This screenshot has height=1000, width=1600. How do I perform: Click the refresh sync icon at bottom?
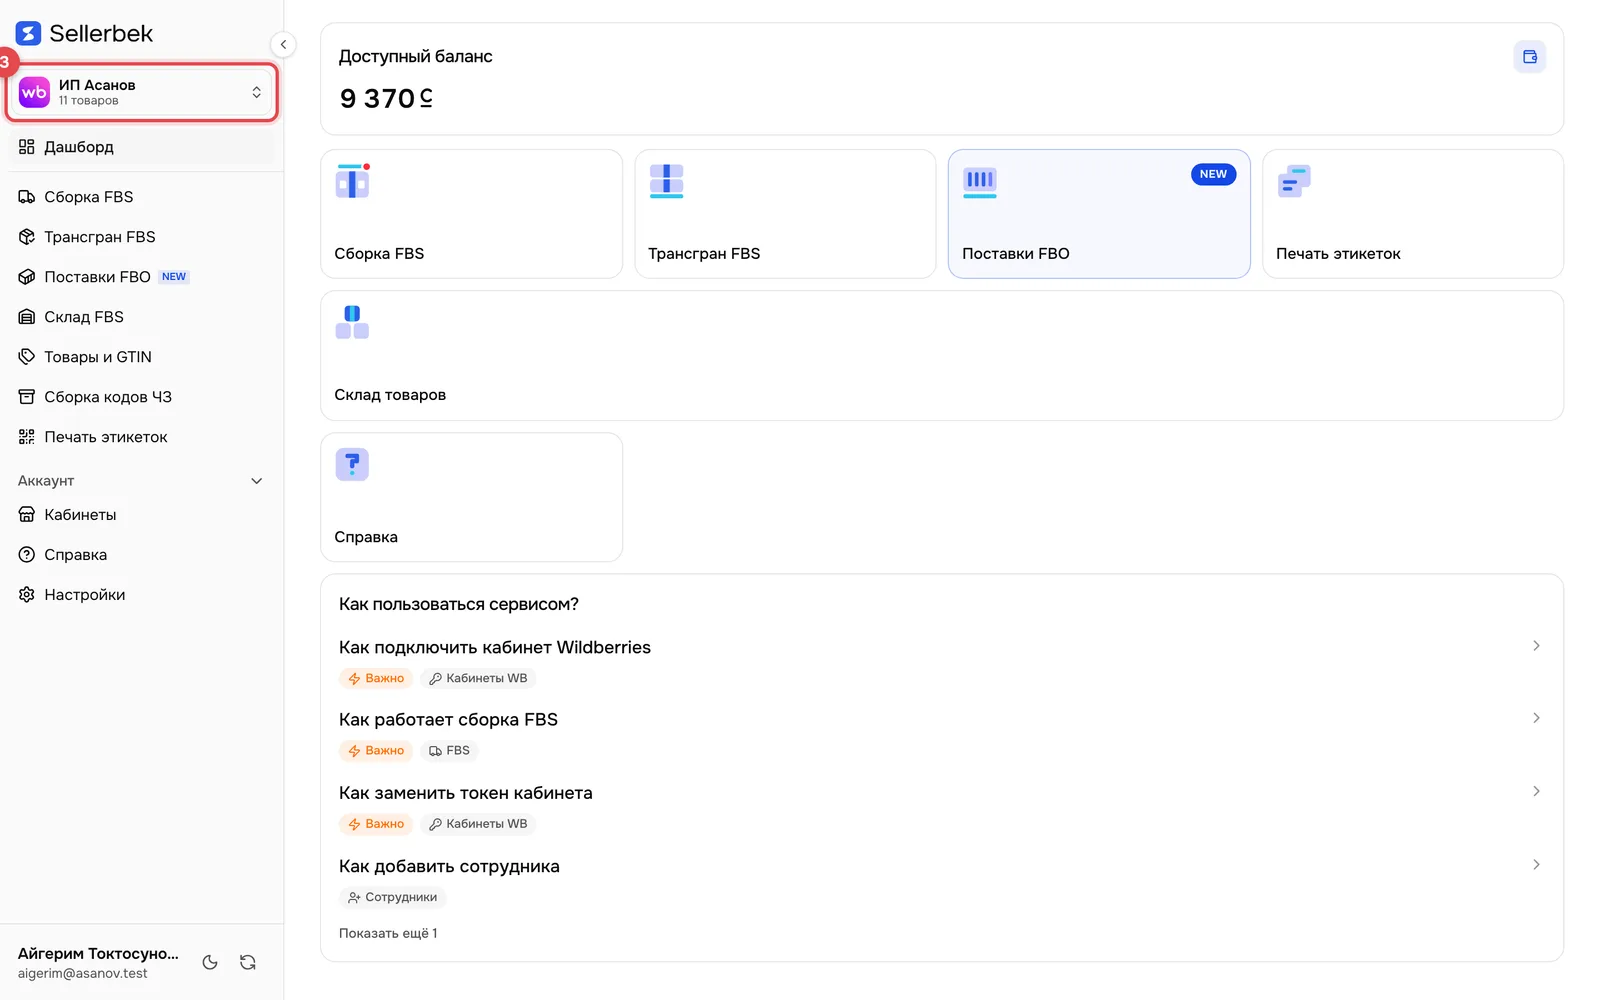(x=248, y=962)
